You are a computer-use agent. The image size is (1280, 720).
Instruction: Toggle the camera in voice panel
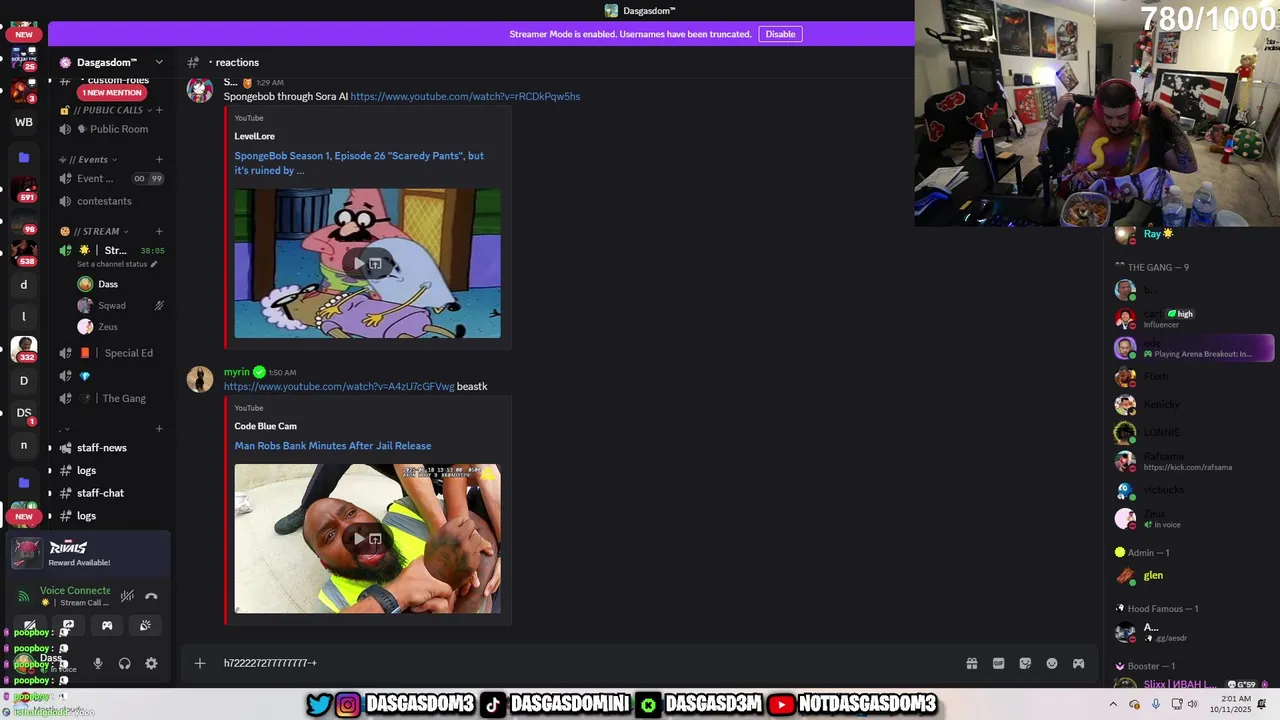pyautogui.click(x=30, y=625)
